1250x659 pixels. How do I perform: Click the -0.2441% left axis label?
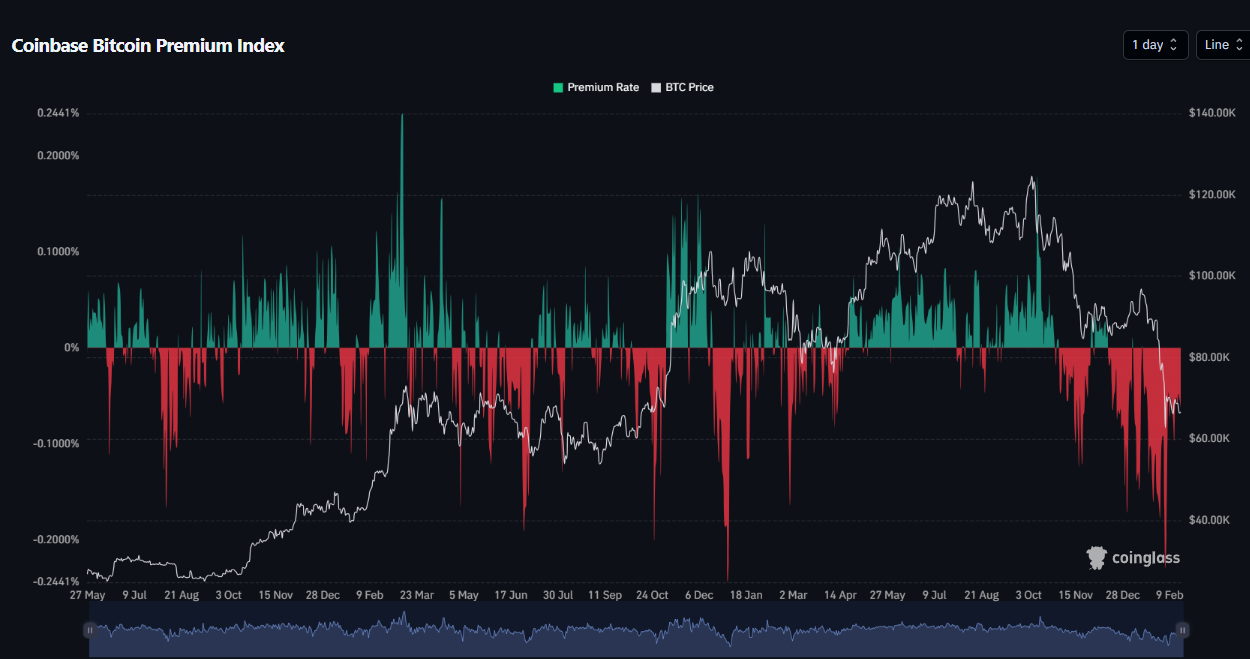pyautogui.click(x=56, y=582)
